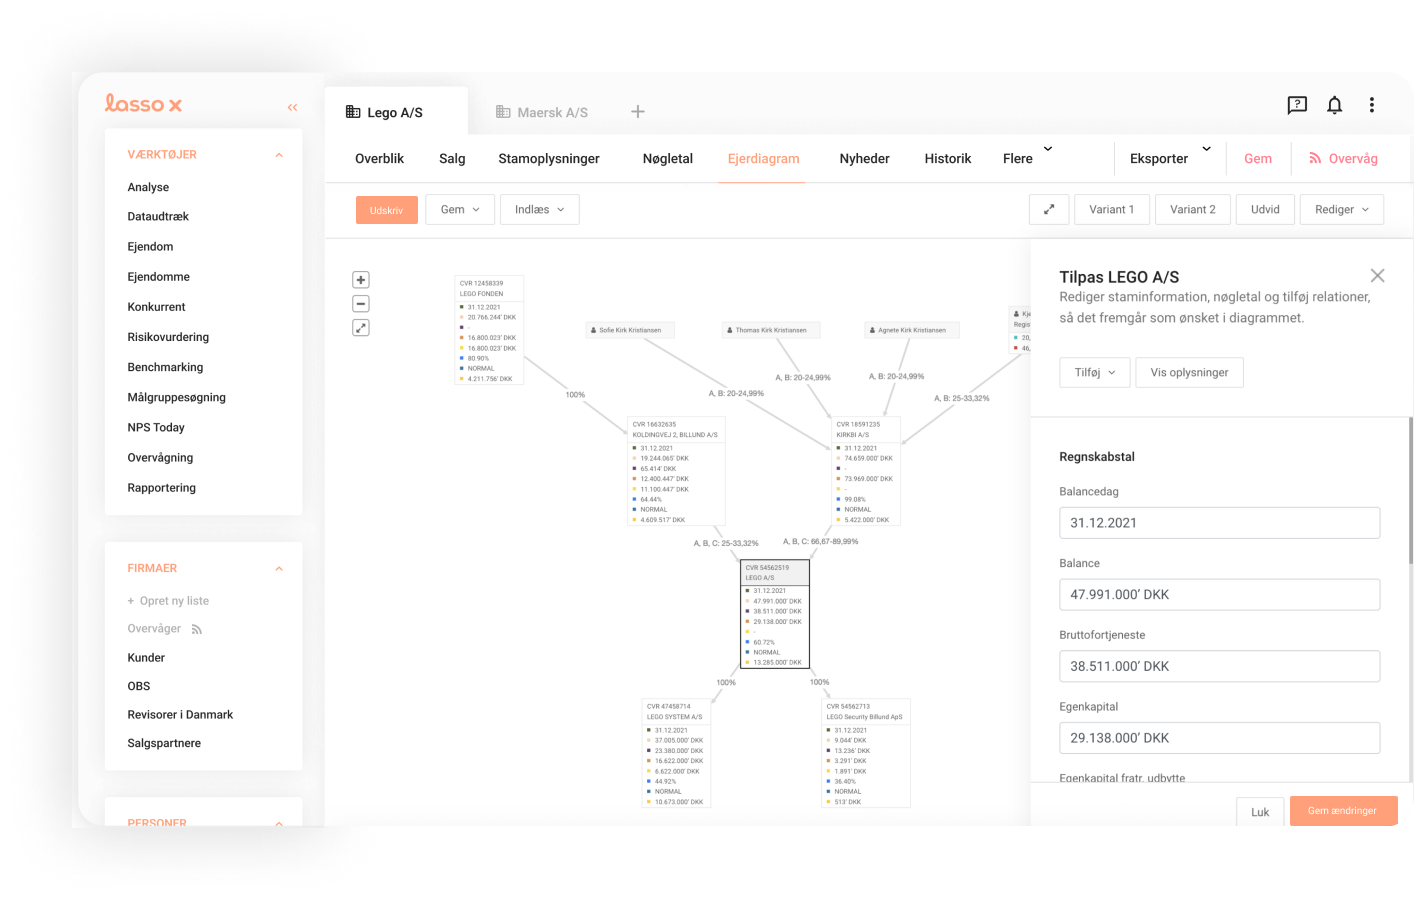This screenshot has height=900, width=1416.
Task: Open the Historik tab
Action: (948, 158)
